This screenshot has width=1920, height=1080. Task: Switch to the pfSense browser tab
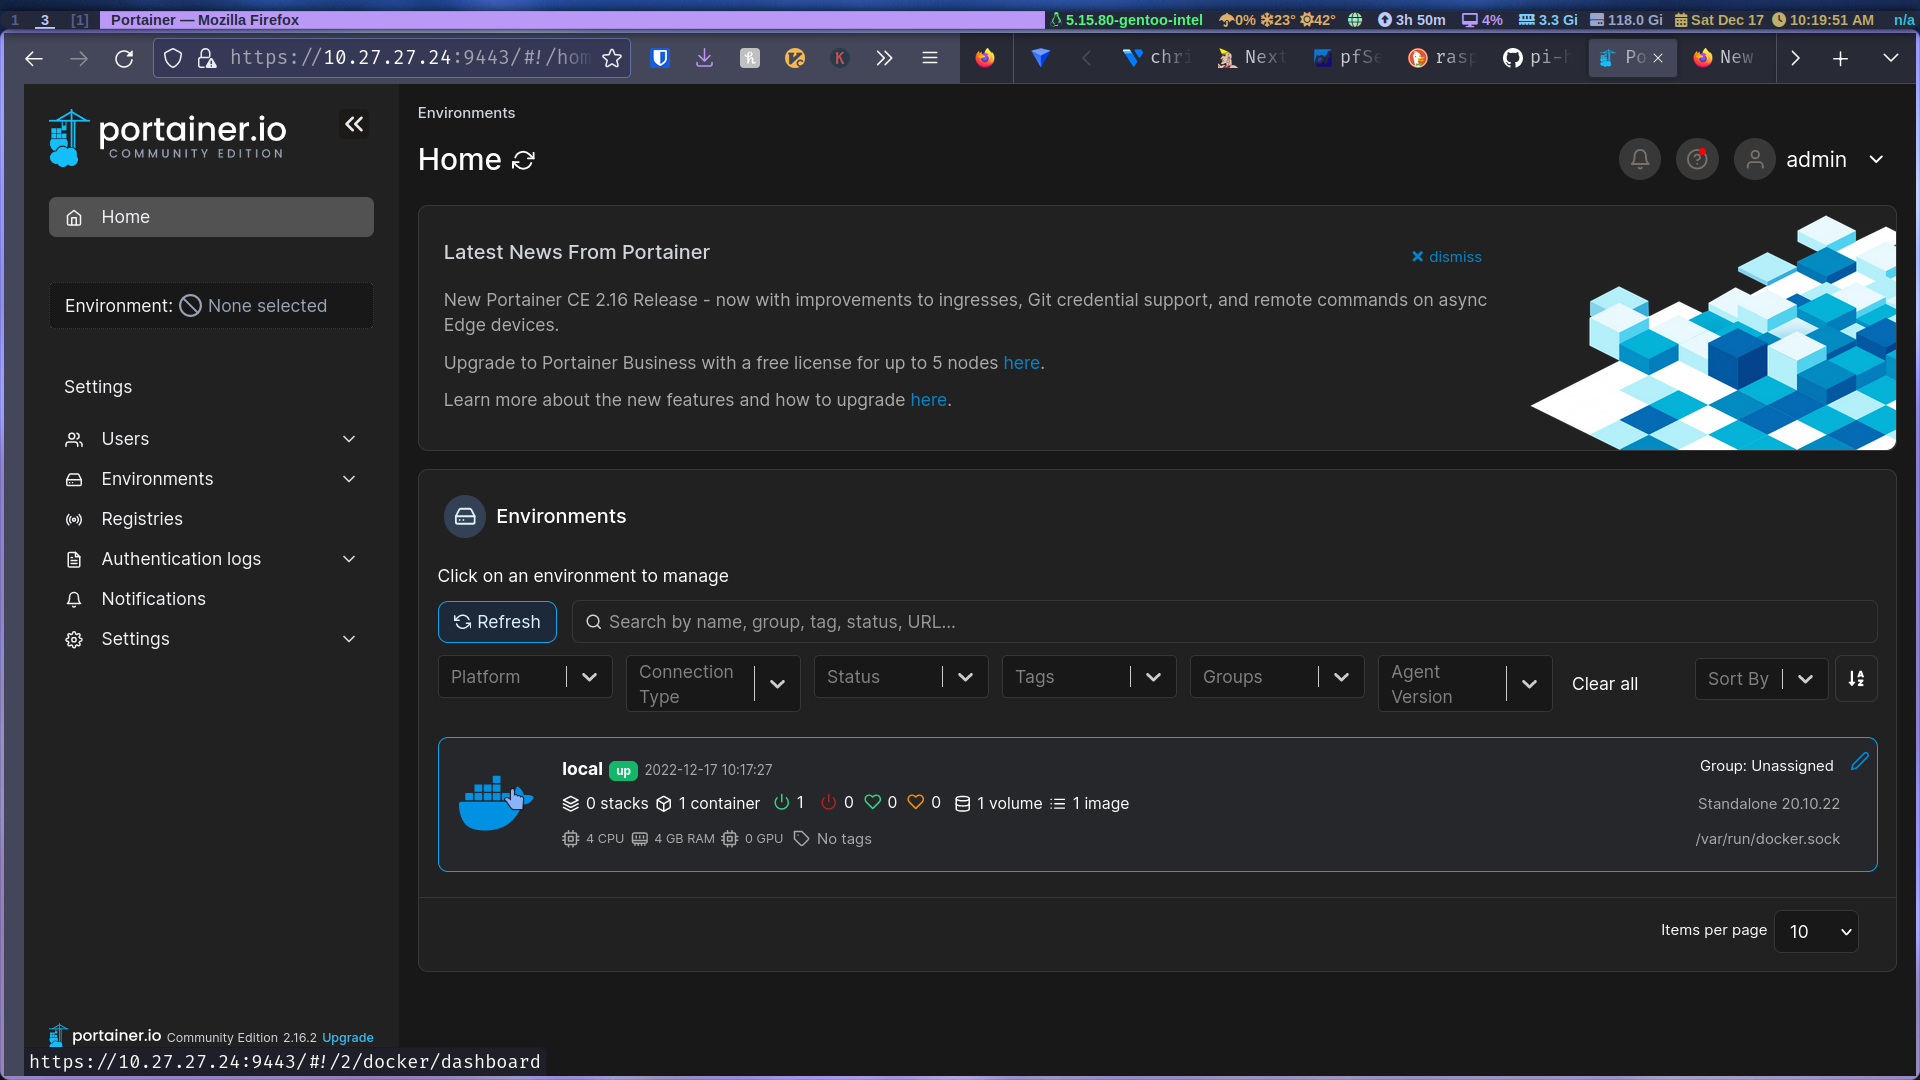(x=1348, y=58)
